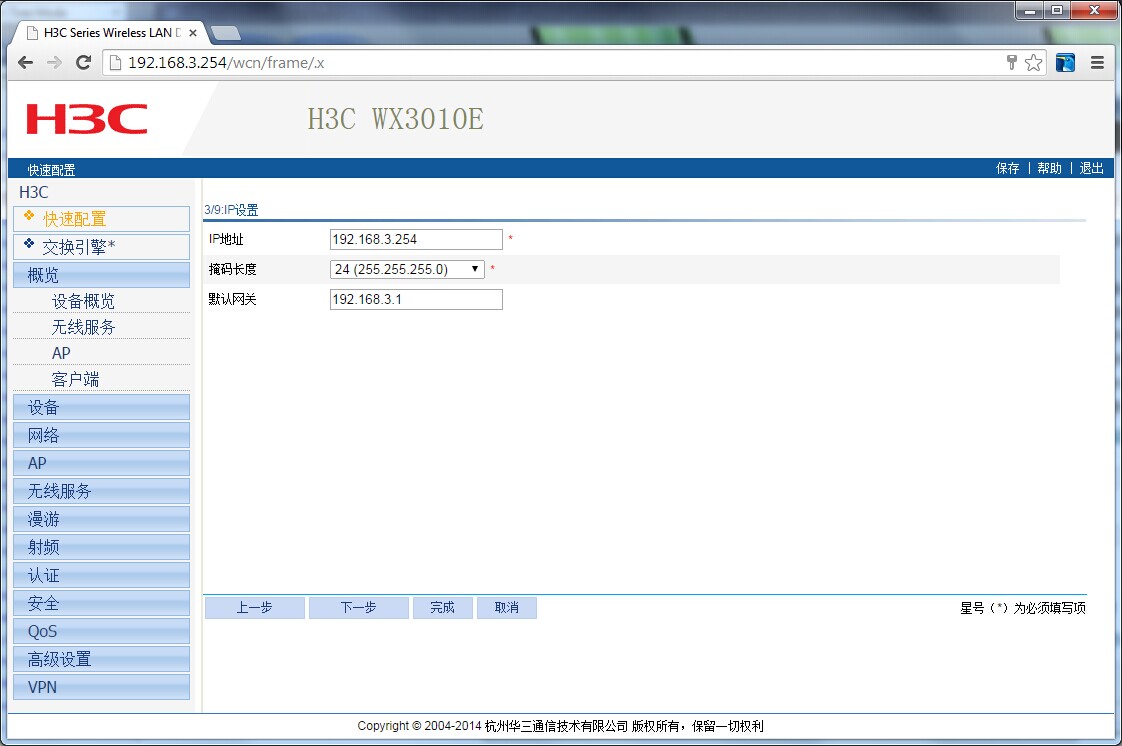Click the 完成 button

click(x=442, y=607)
